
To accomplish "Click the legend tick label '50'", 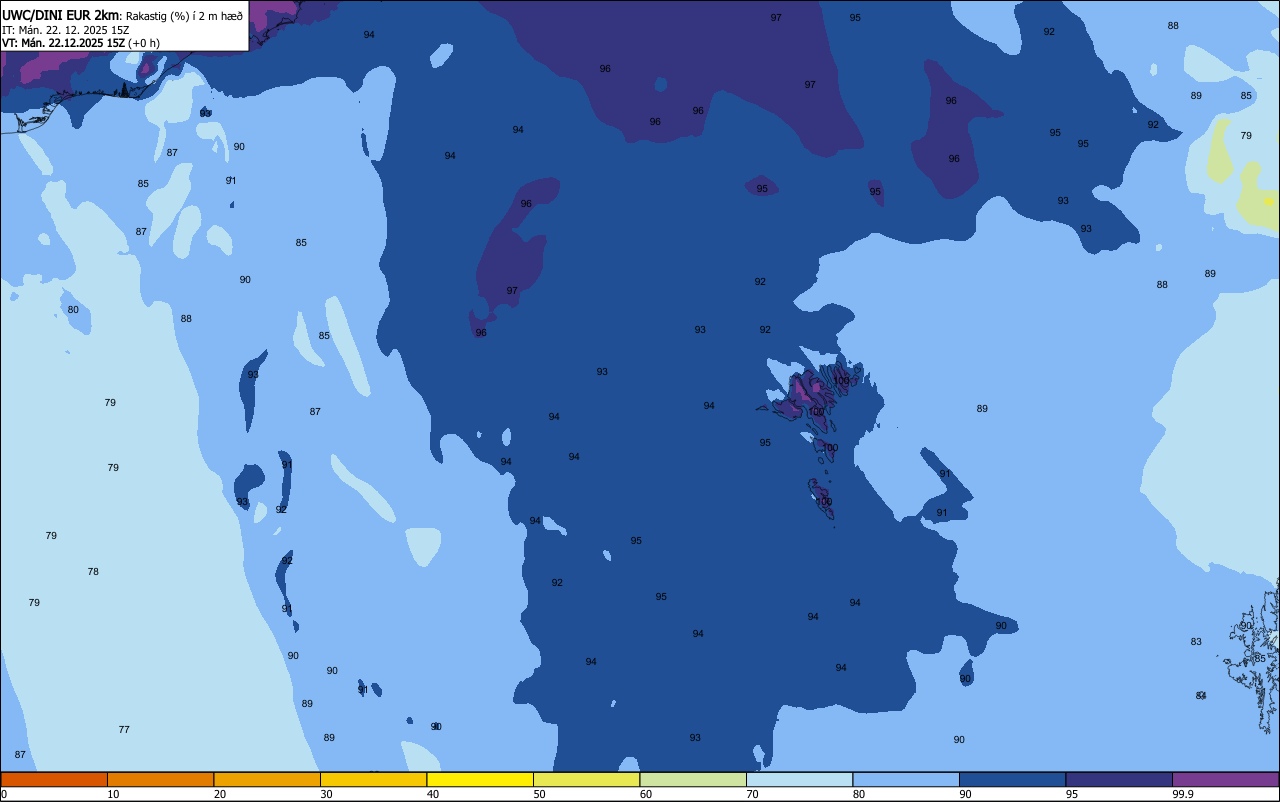I will coord(540,794).
